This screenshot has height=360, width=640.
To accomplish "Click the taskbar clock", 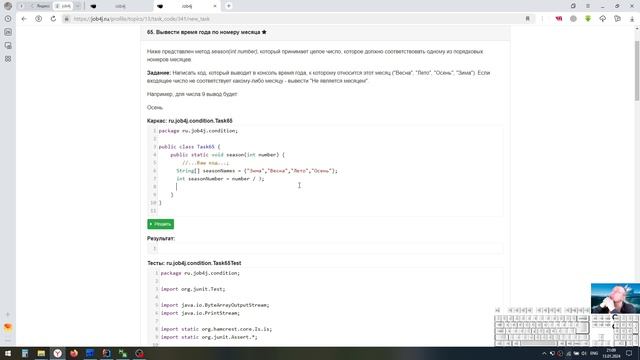I will [611, 353].
